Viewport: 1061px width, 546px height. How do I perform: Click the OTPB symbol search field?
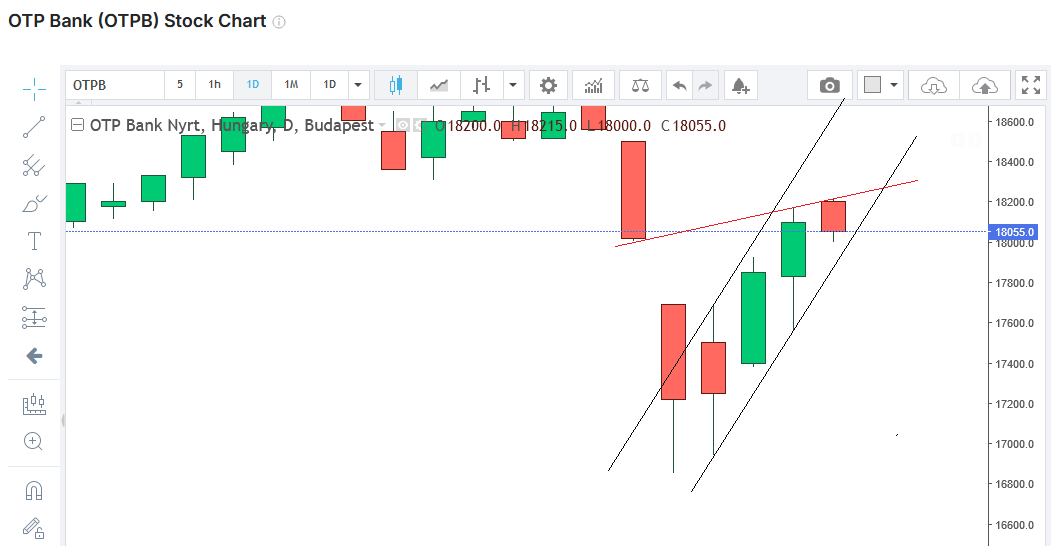pos(115,85)
